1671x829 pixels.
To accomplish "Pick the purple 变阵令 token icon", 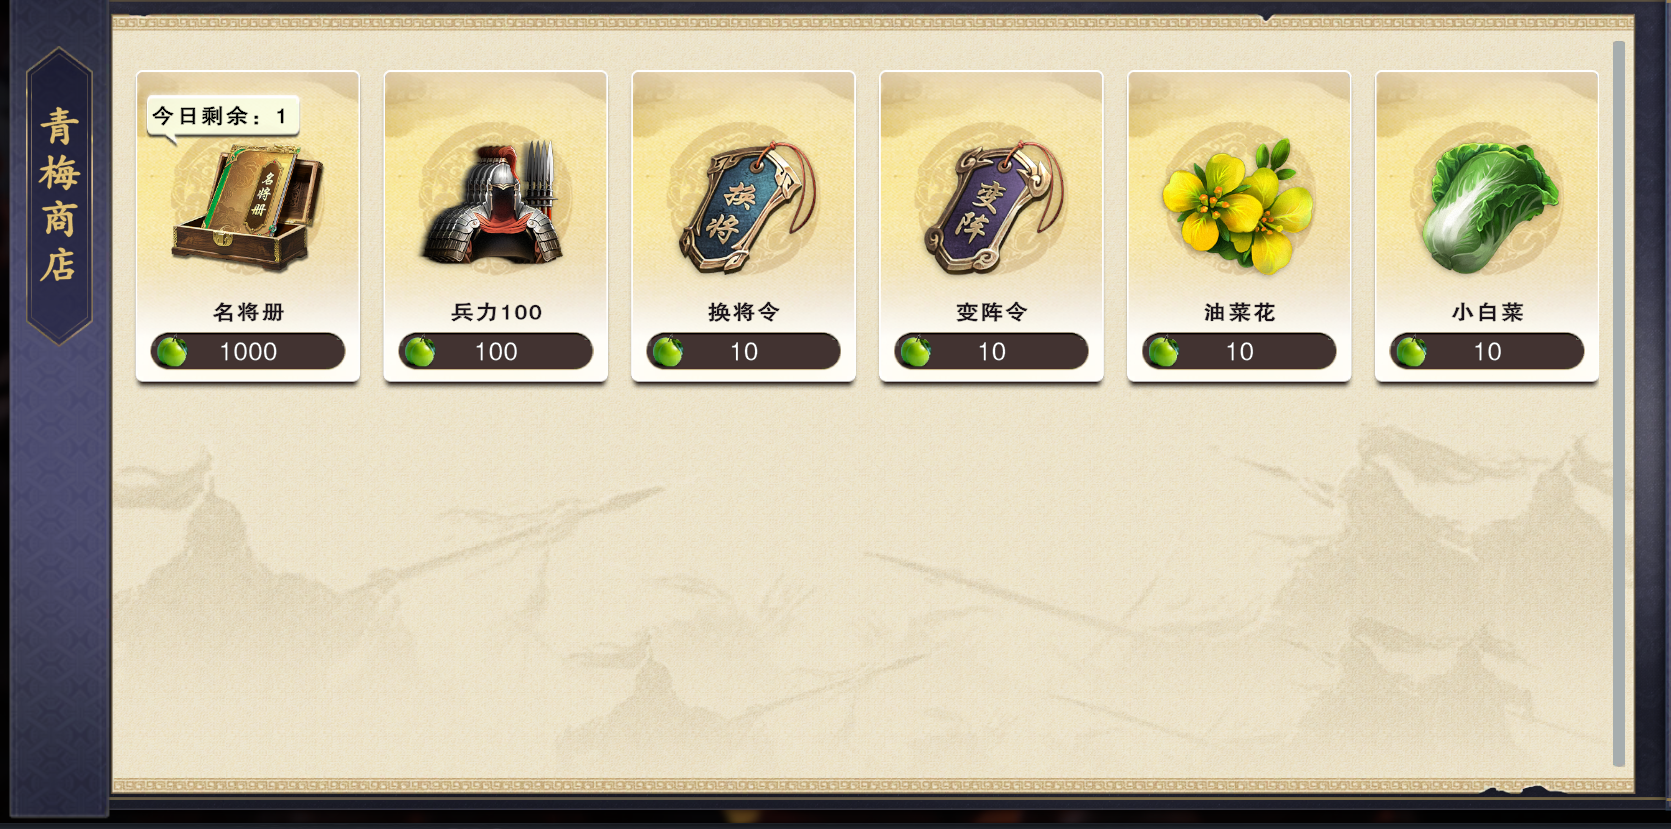I will pyautogui.click(x=992, y=207).
